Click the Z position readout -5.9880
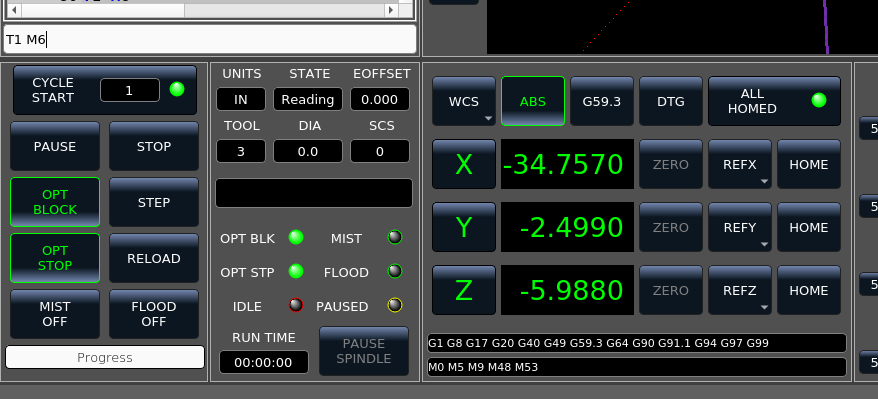Viewport: 878px width, 399px height. click(567, 290)
